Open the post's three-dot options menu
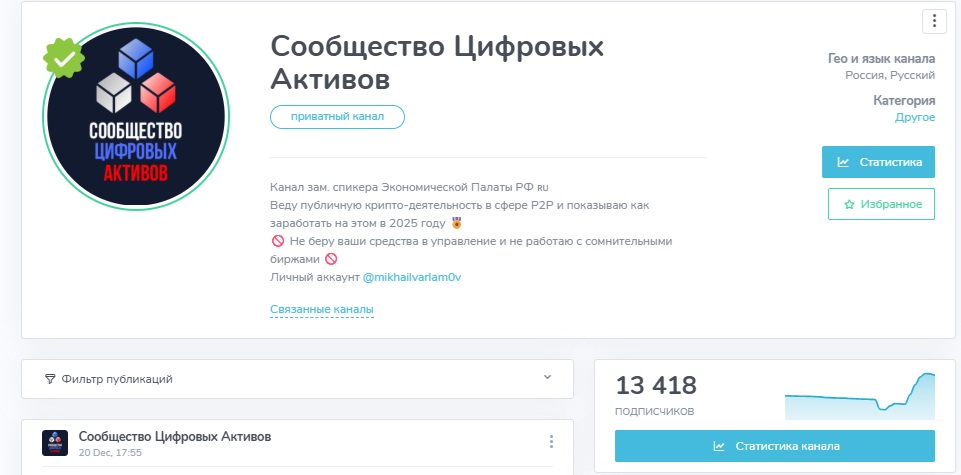The width and height of the screenshot is (961, 475). [x=551, y=442]
